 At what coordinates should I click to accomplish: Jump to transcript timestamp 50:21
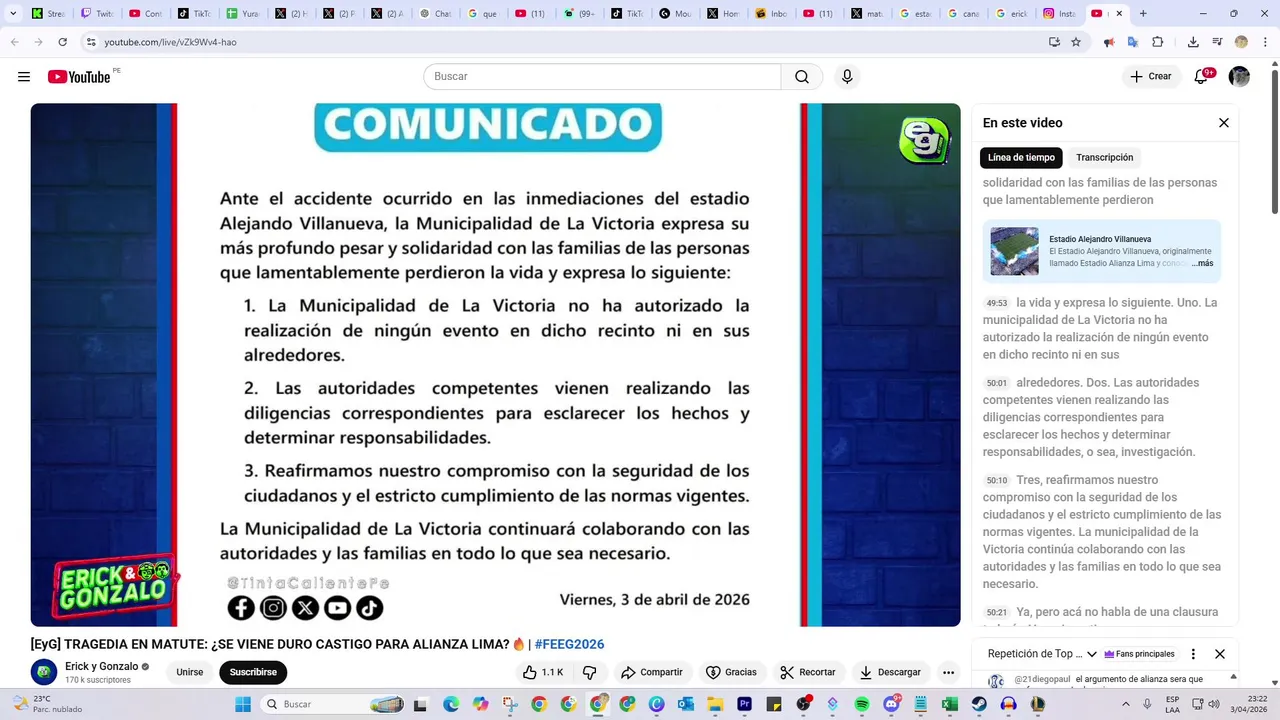click(x=997, y=613)
